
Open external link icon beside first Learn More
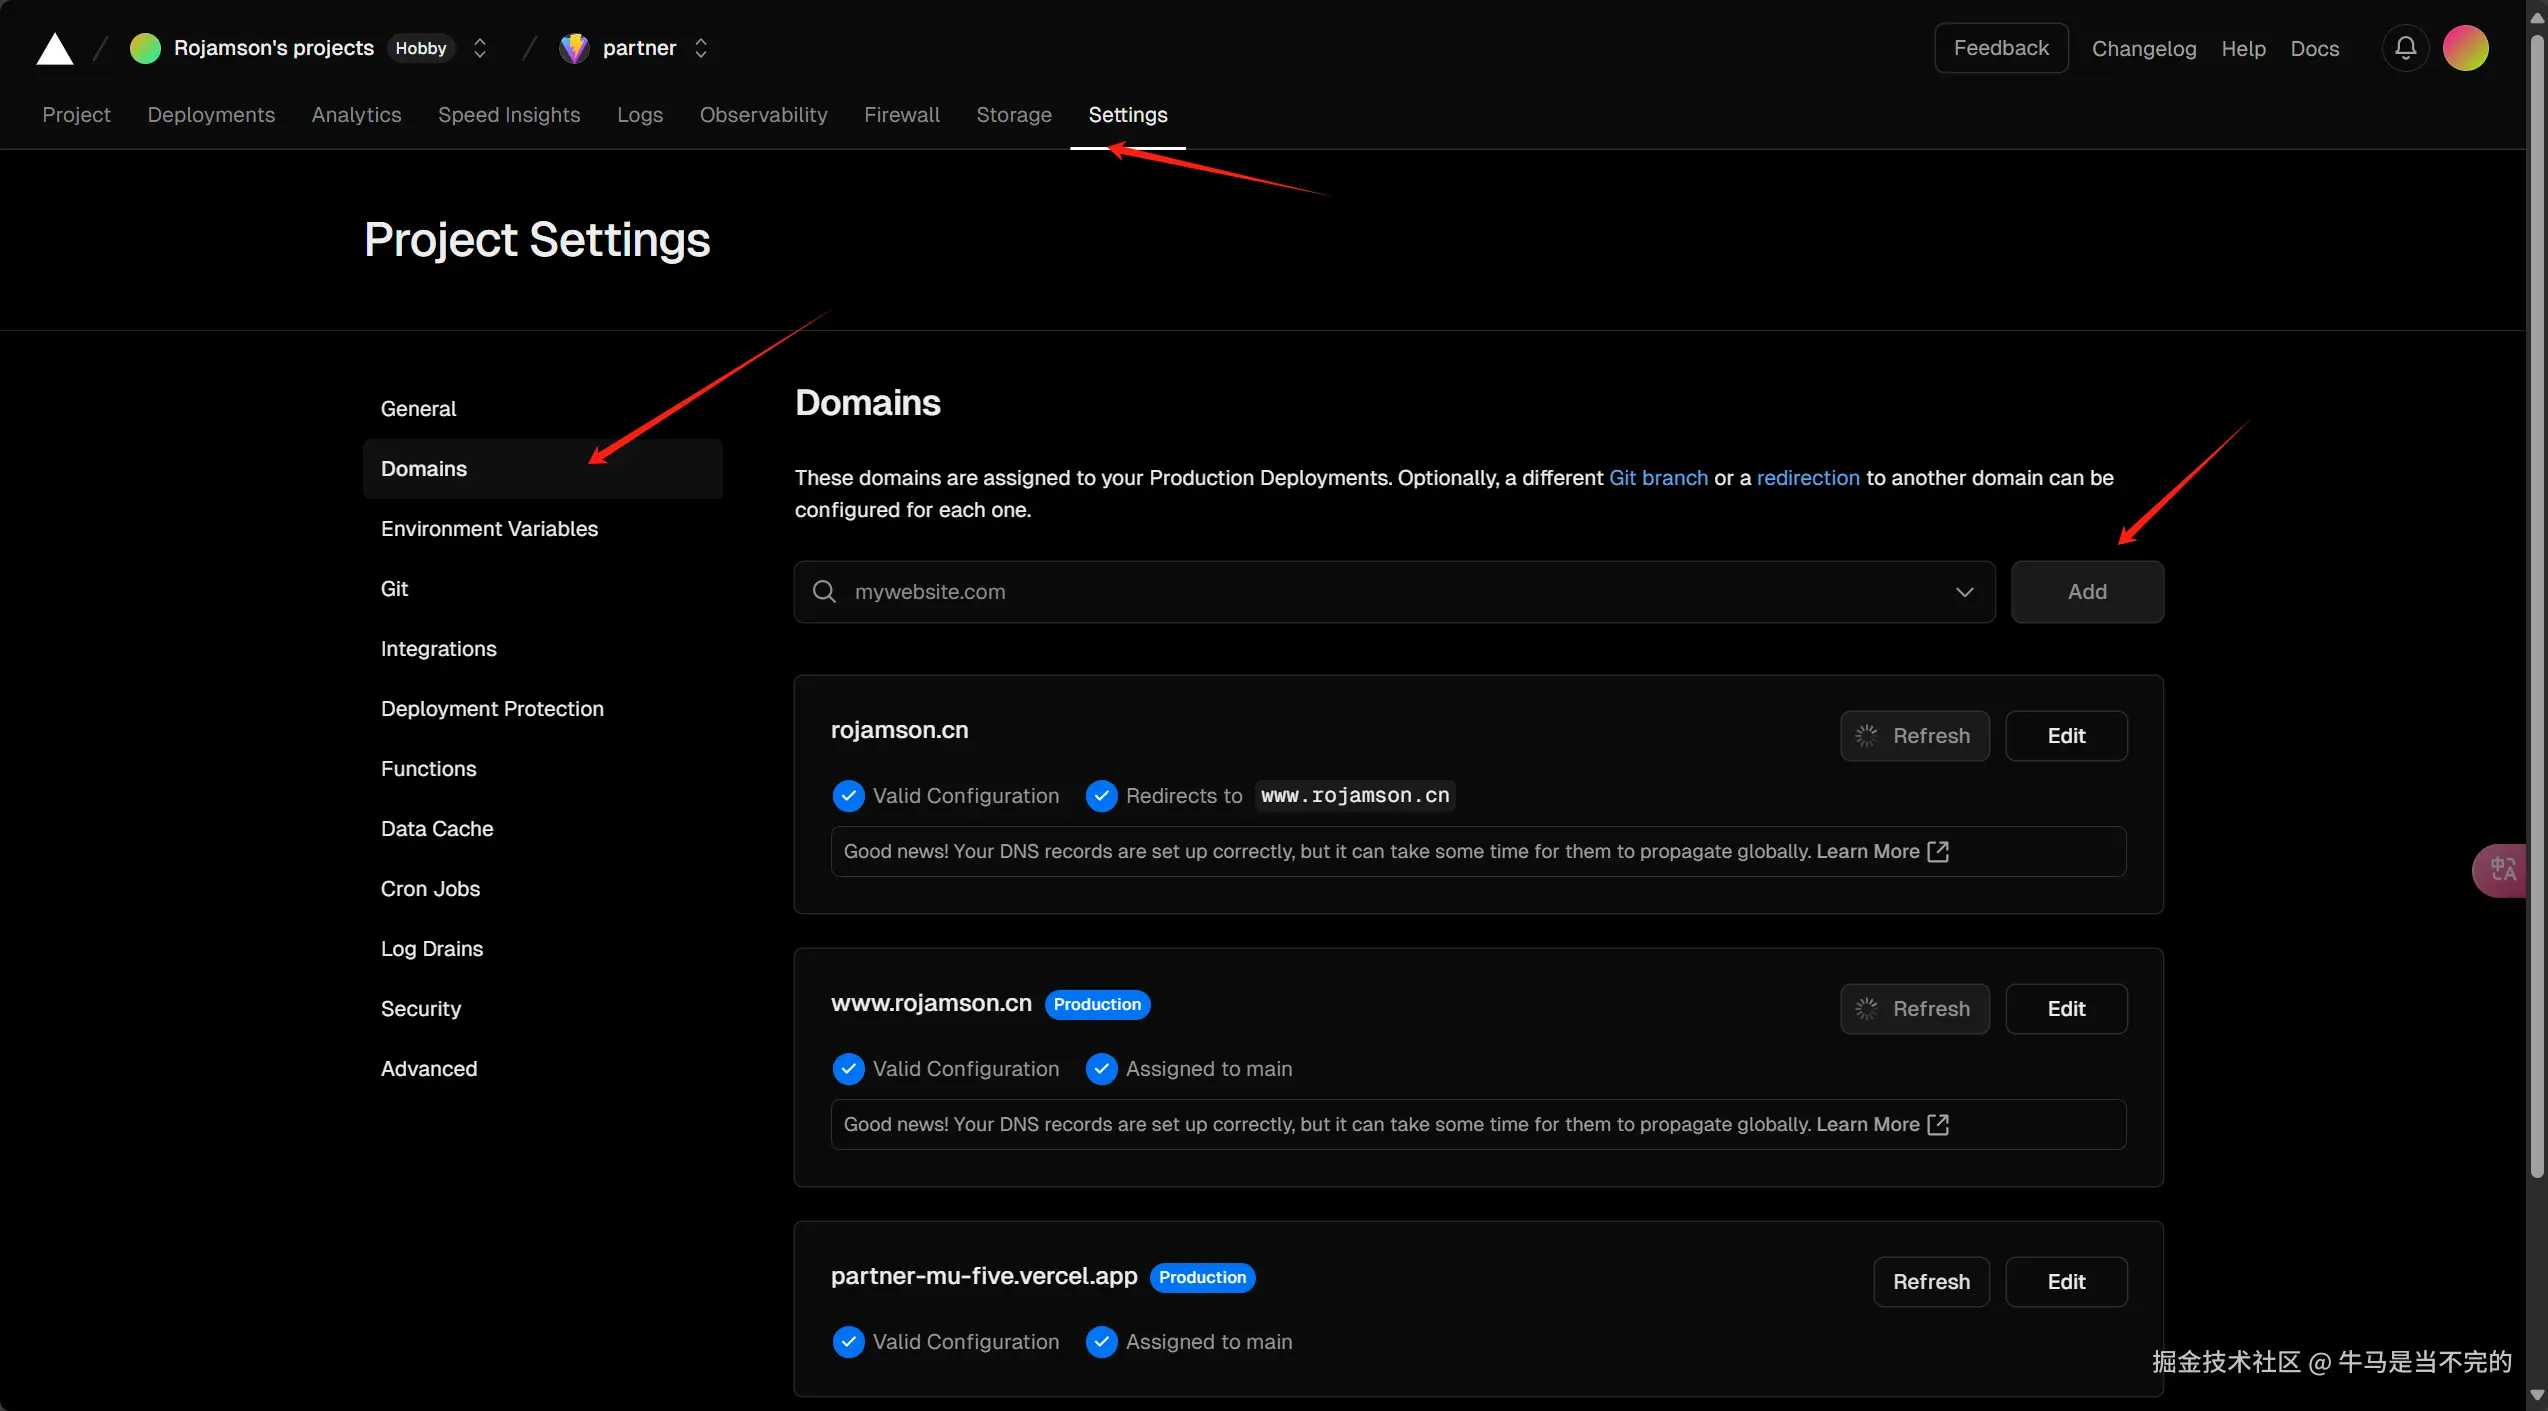coord(1938,851)
